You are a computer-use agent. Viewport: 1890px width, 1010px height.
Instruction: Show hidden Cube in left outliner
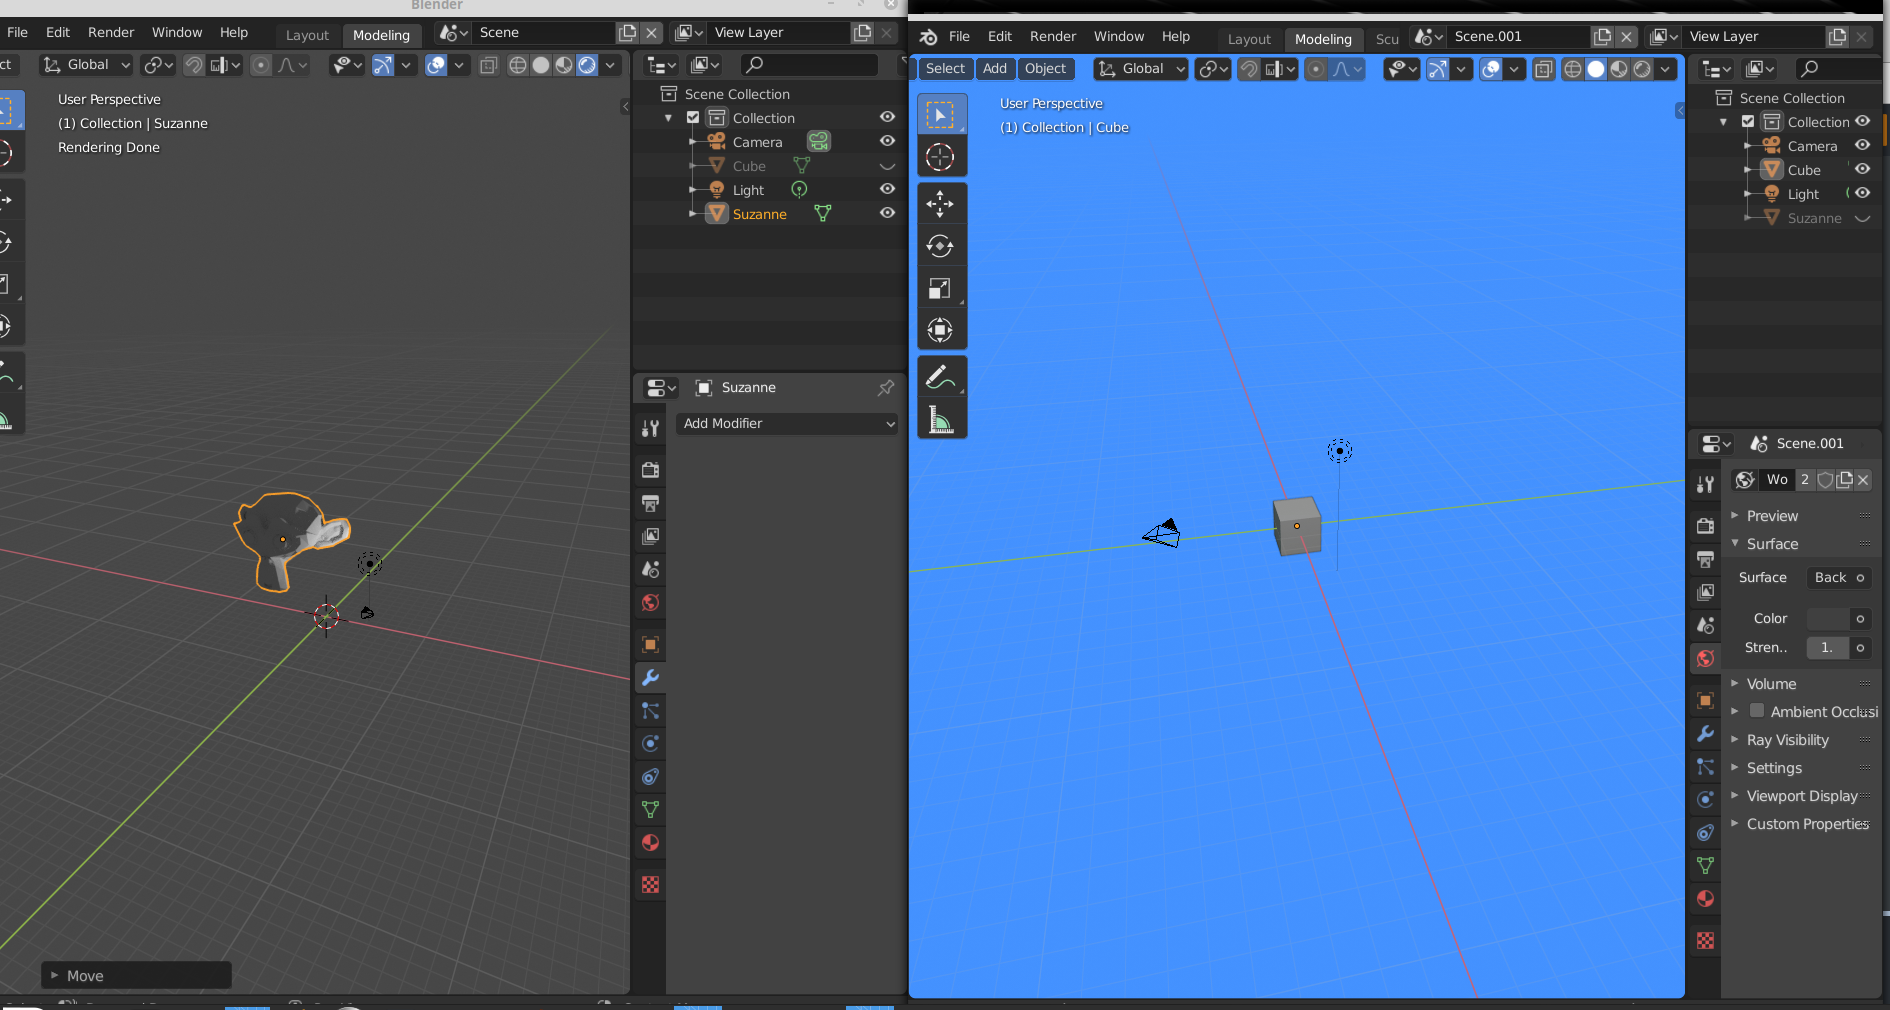(887, 166)
